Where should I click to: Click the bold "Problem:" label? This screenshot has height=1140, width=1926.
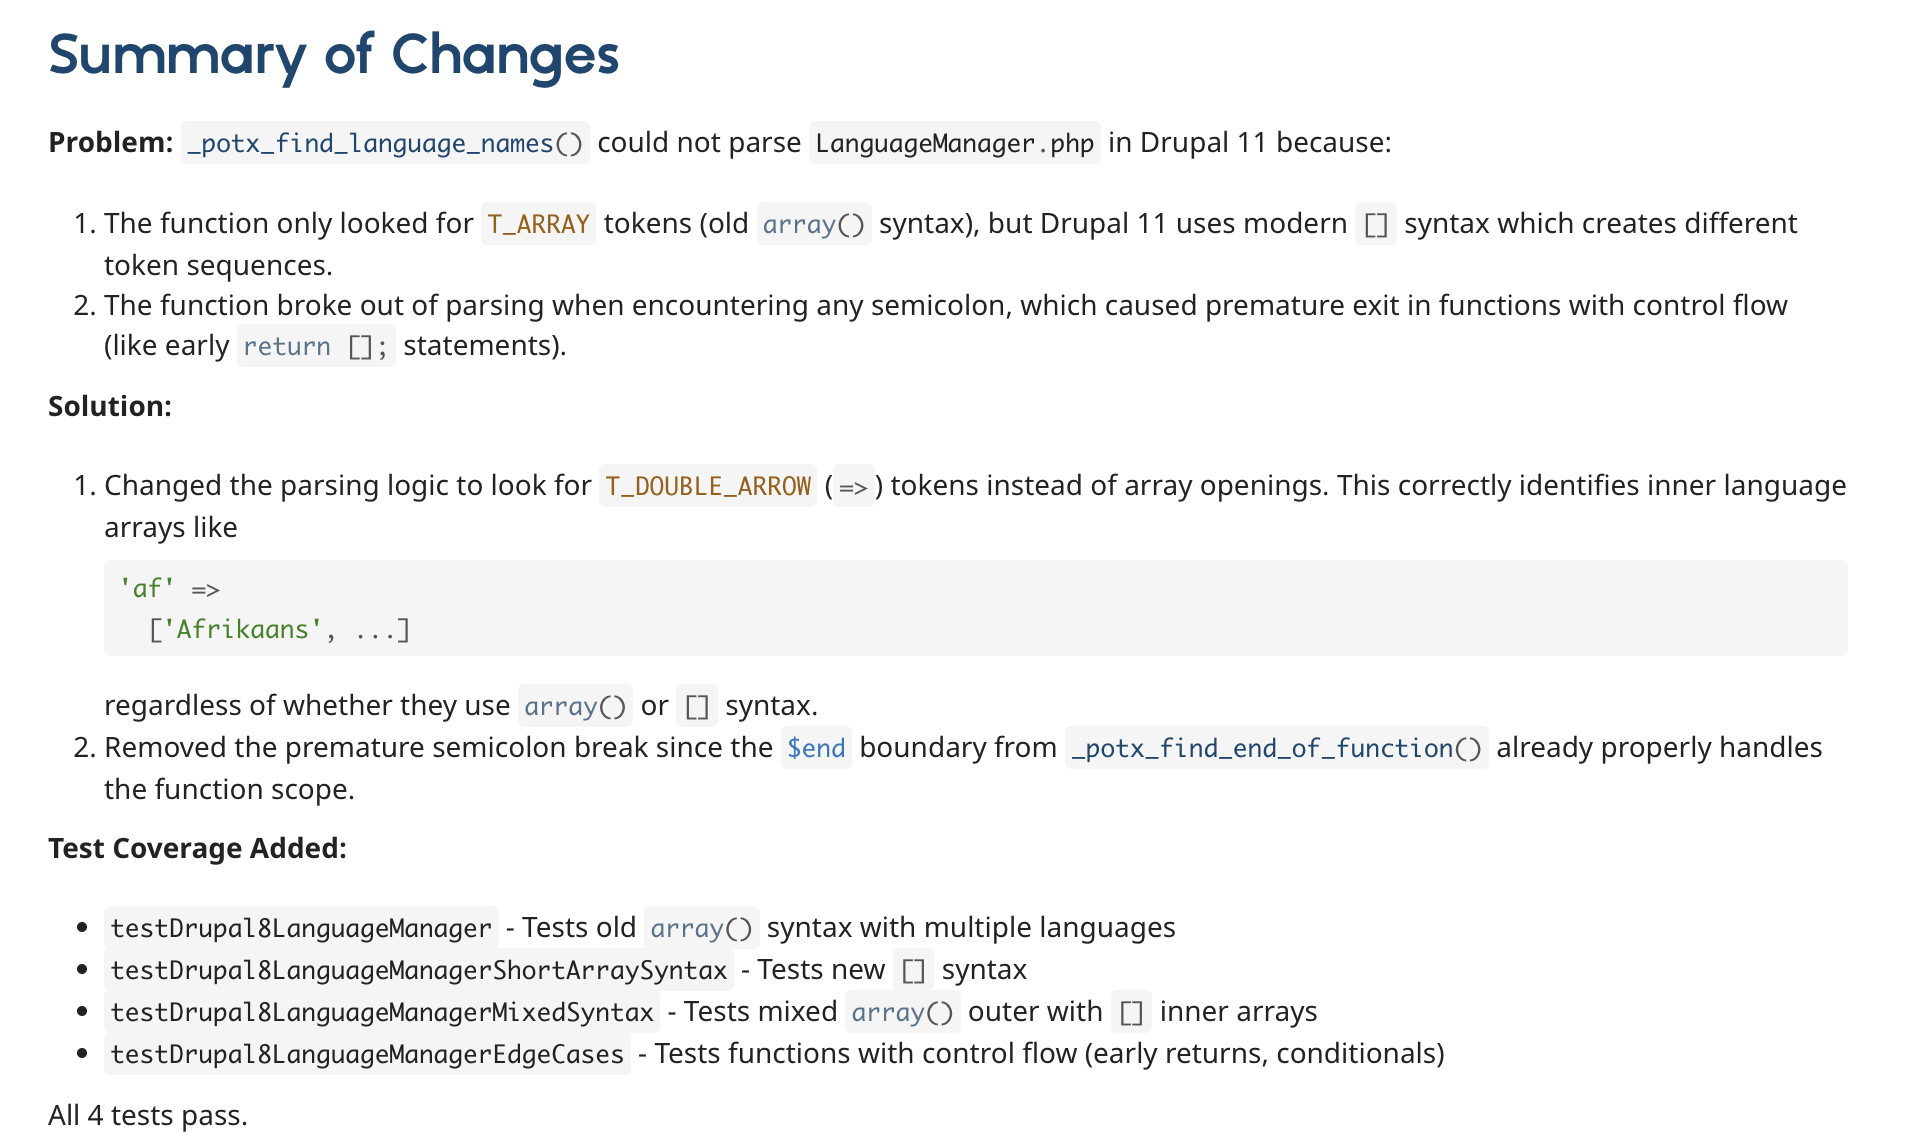coord(110,143)
